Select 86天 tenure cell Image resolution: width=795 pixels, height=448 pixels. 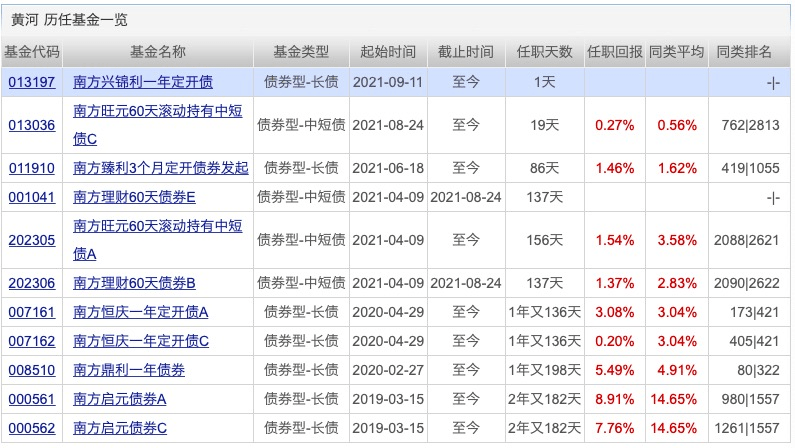pos(545,168)
